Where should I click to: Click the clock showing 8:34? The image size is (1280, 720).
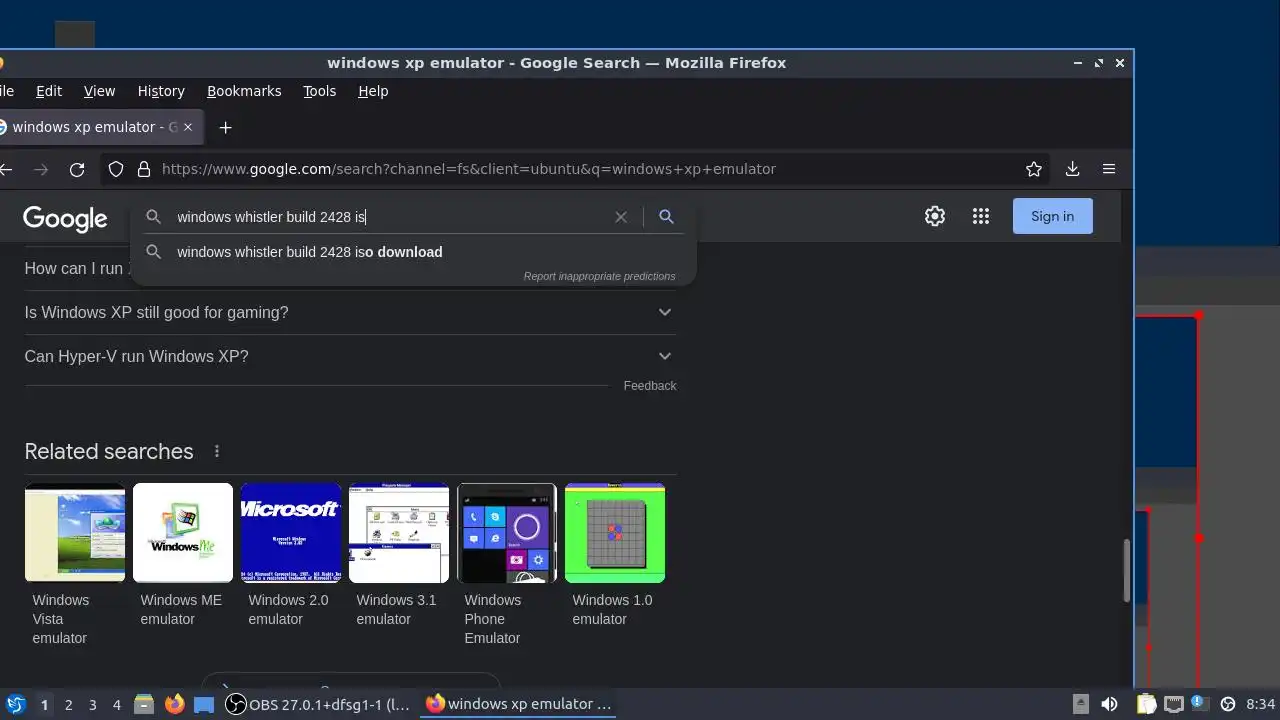coord(1260,704)
